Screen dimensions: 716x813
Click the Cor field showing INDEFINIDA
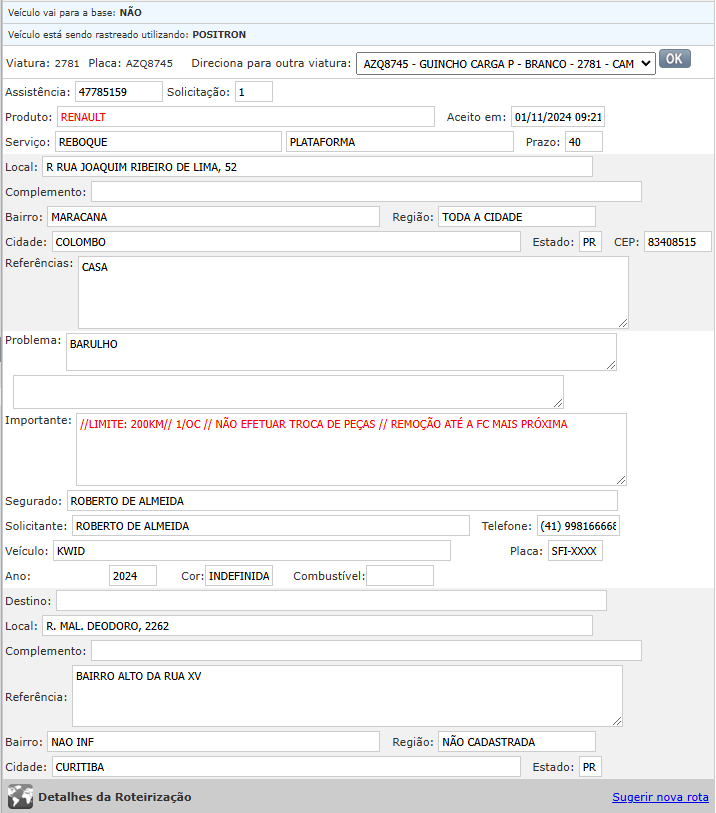(x=239, y=576)
